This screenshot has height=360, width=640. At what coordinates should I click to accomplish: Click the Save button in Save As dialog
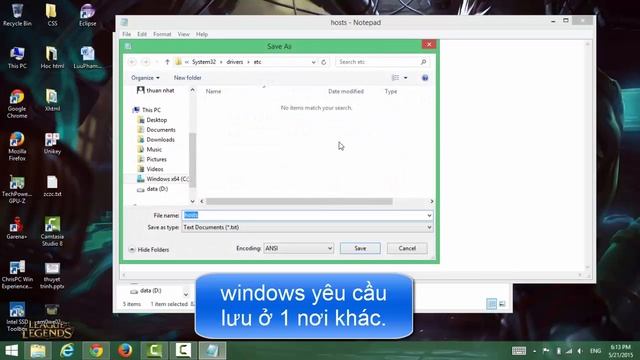[360, 248]
